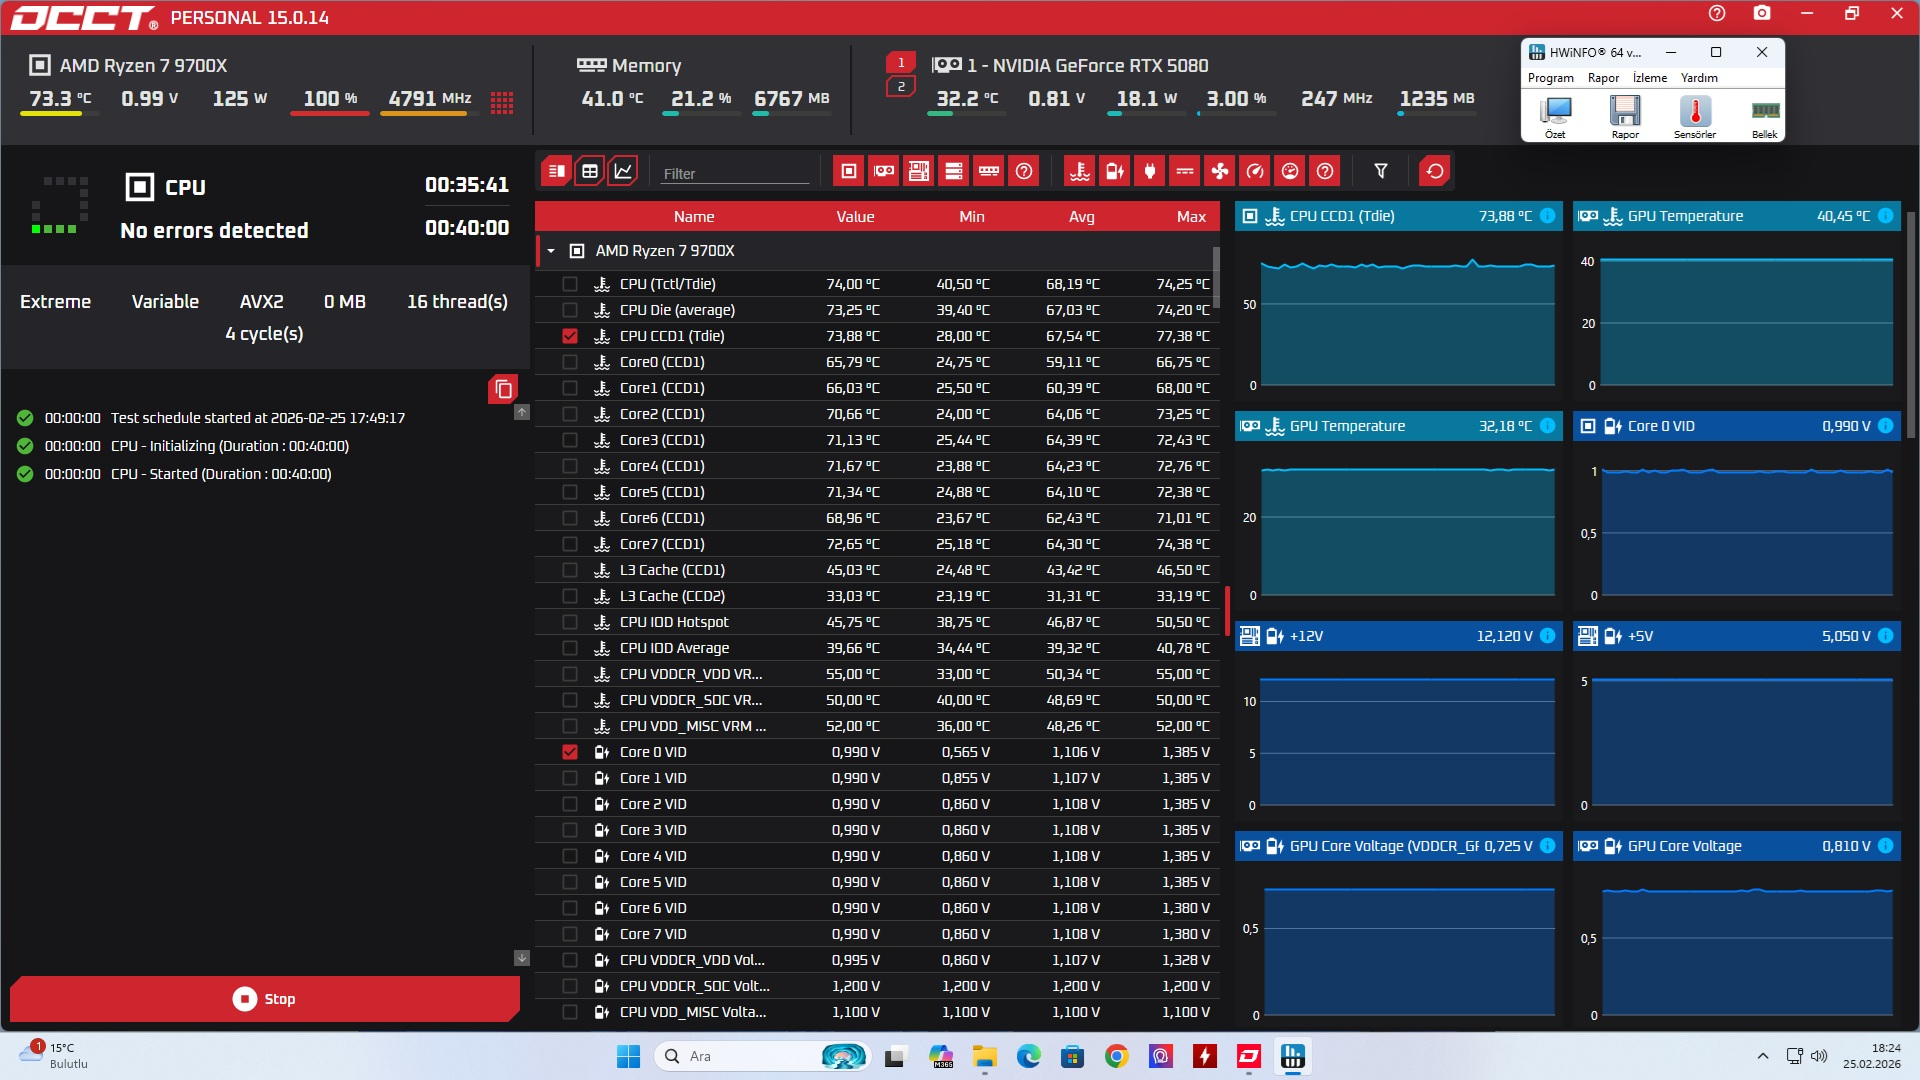
Task: Click the sensor Filter text field
Action: point(735,173)
